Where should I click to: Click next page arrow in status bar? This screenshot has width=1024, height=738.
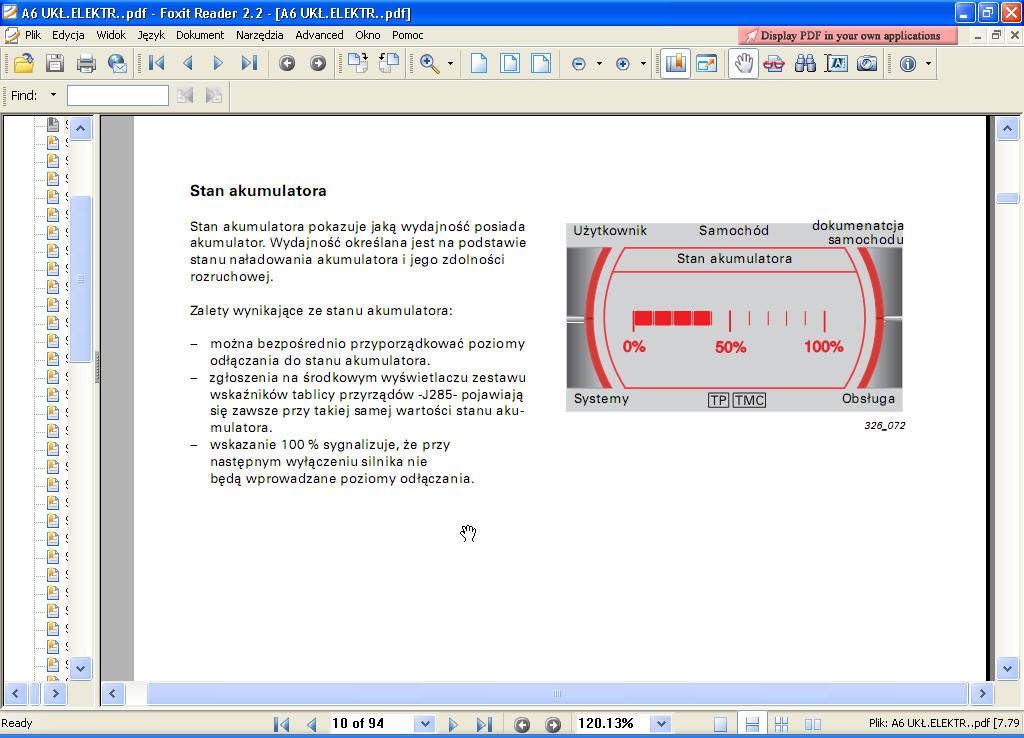tap(453, 724)
